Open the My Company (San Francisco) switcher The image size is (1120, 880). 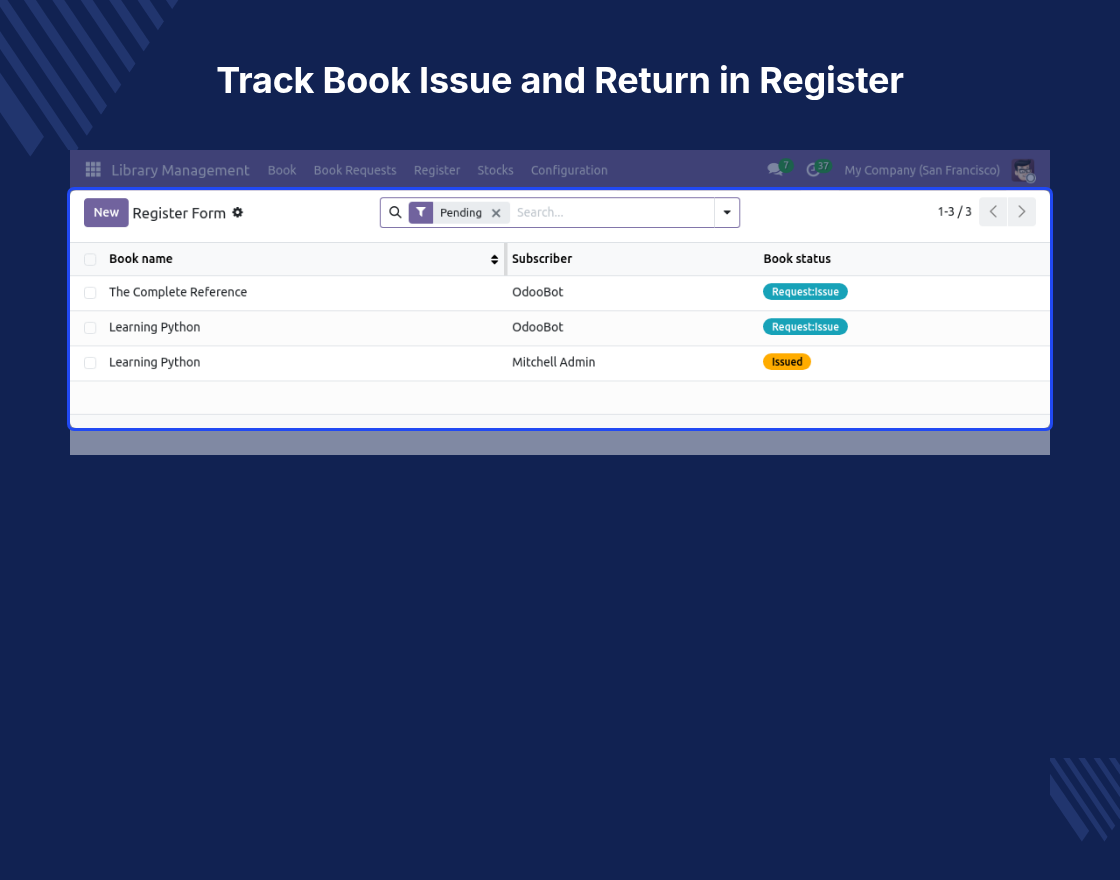point(921,170)
